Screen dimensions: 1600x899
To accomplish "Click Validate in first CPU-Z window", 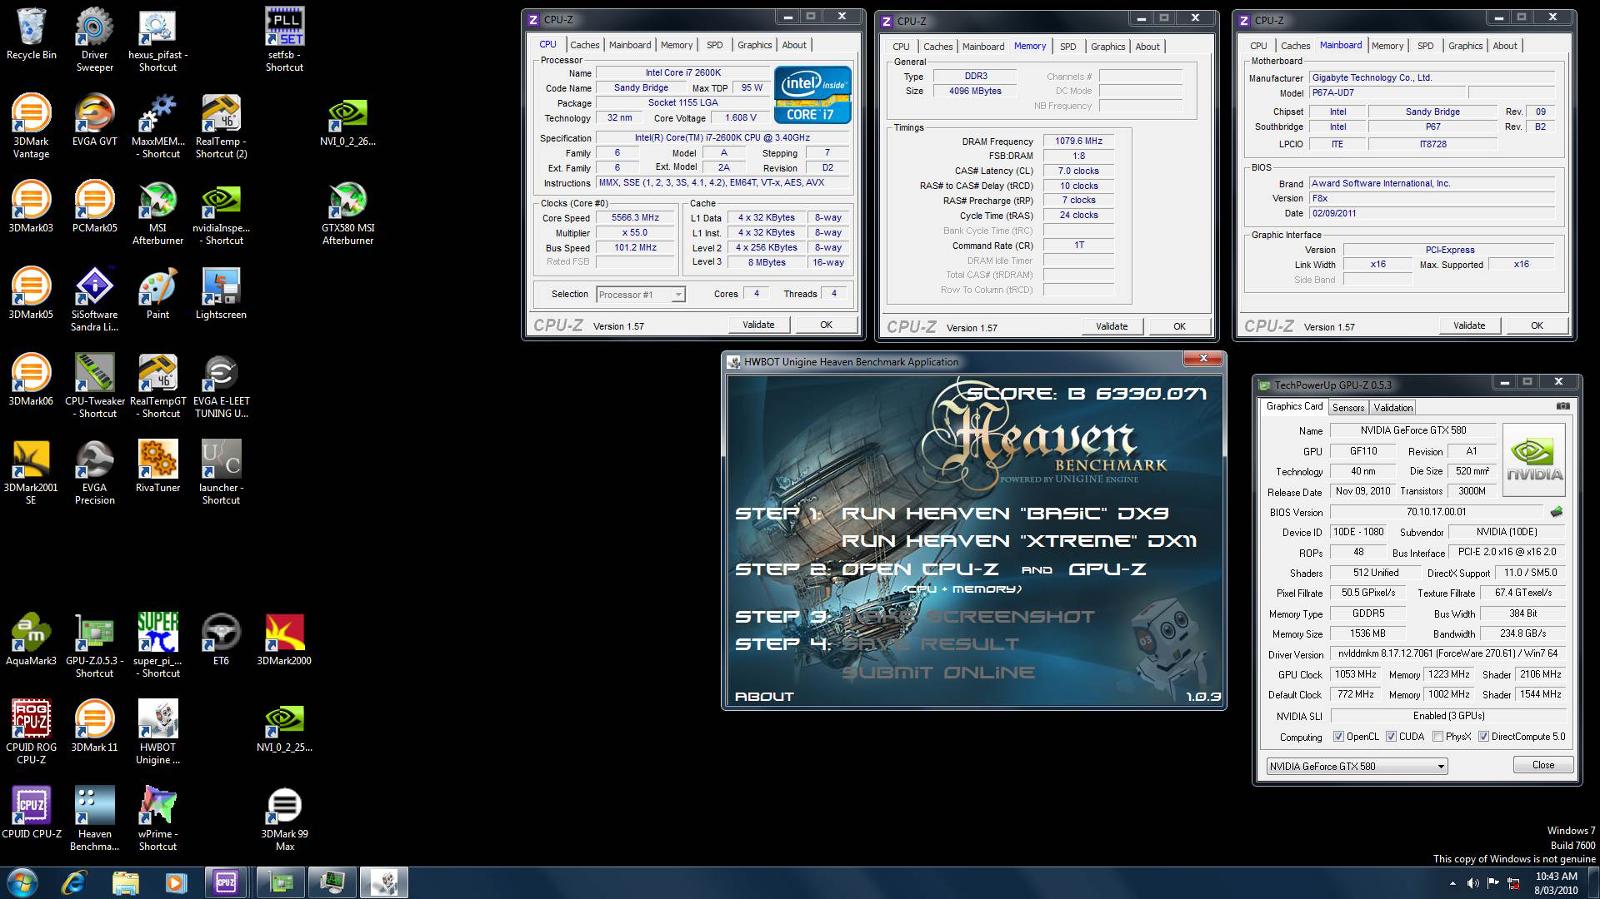I will (758, 325).
